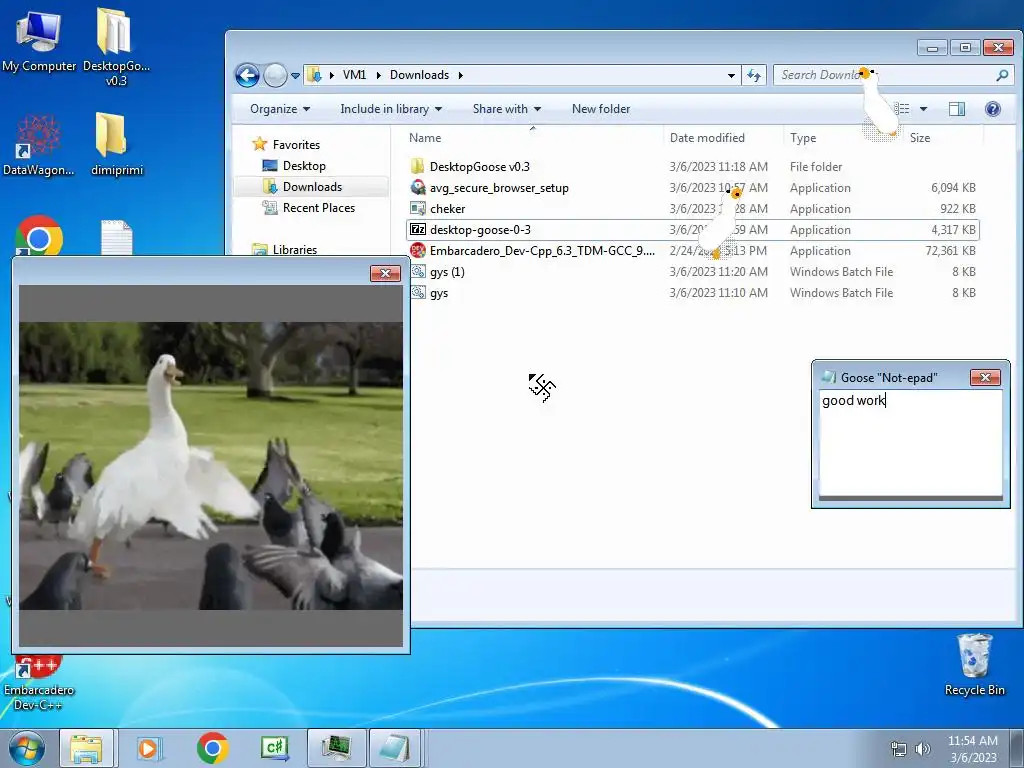The width and height of the screenshot is (1024, 768).
Task: Click the change view icon
Action: pos(902,109)
